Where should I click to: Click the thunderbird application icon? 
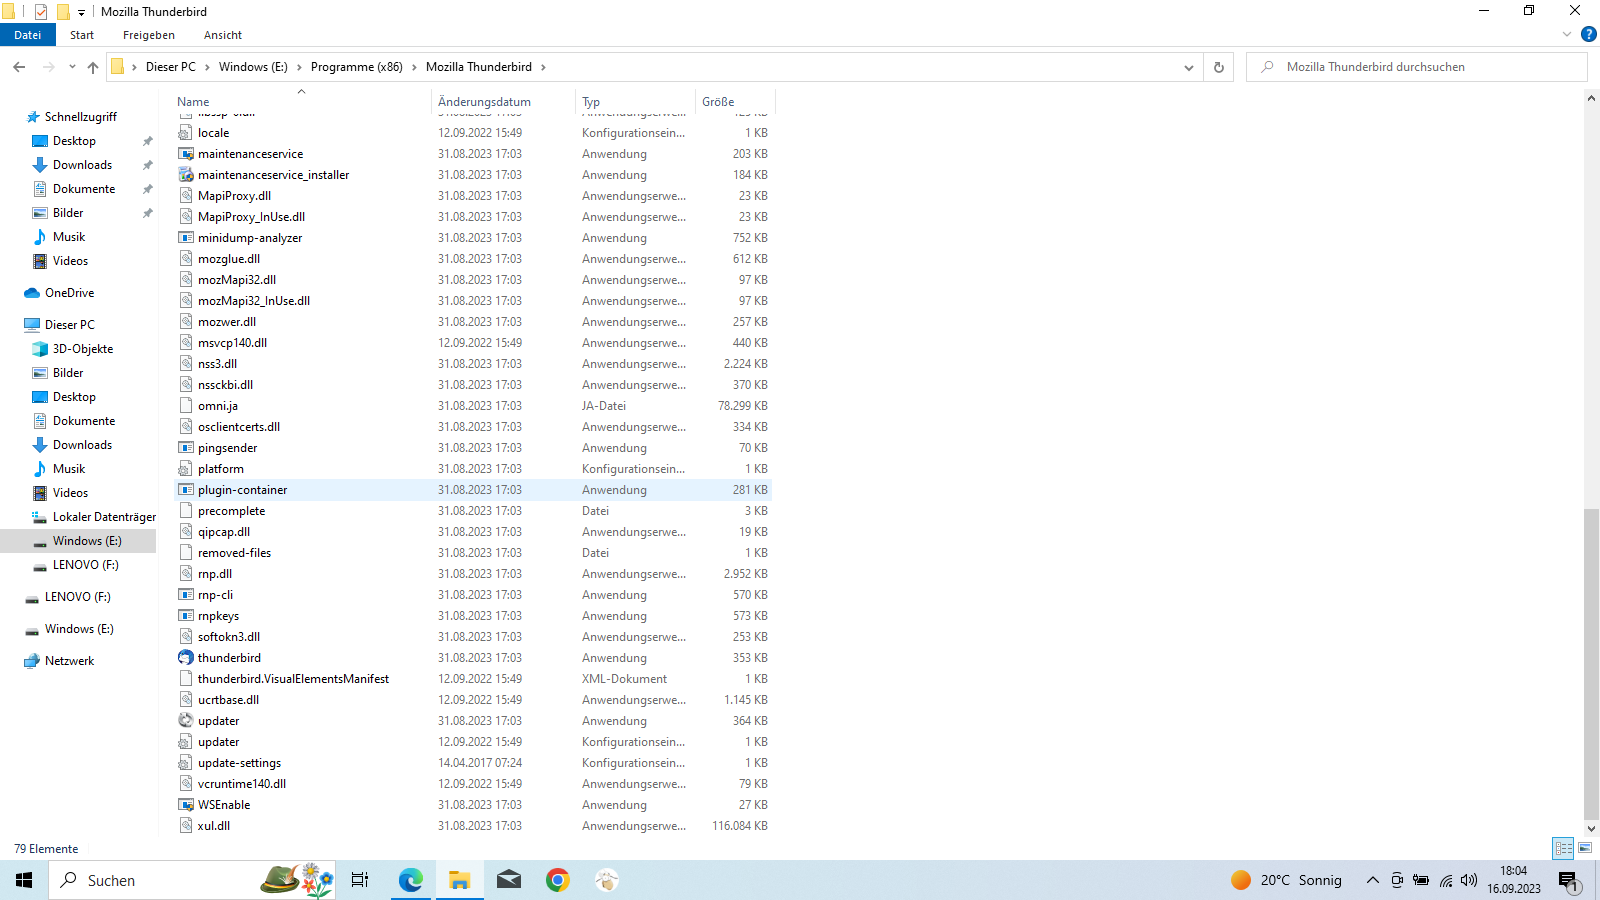tap(186, 658)
